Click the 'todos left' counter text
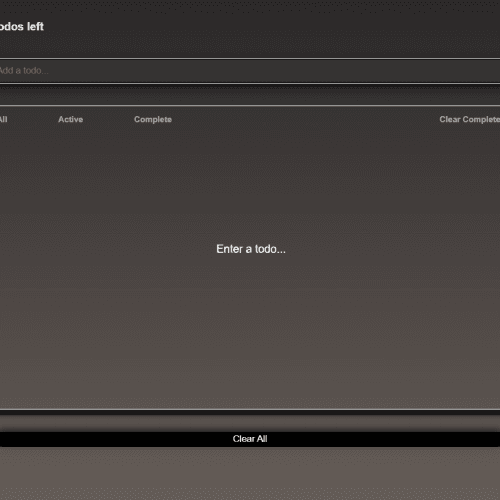The width and height of the screenshot is (500, 500). click(22, 26)
